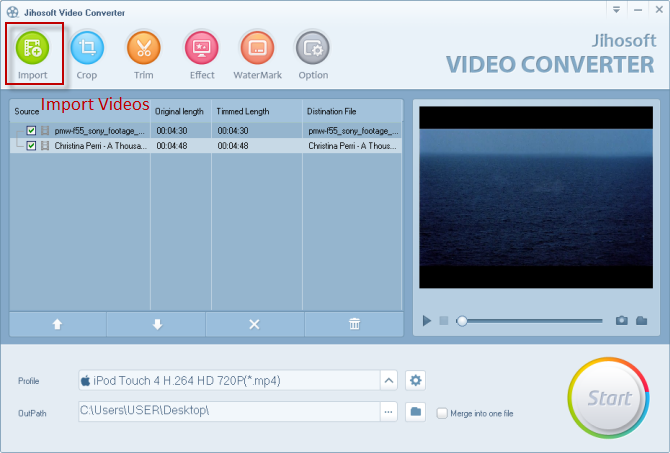Open snapshot folder beside camera icon
Viewport: 670px width, 453px height.
pyautogui.click(x=641, y=320)
